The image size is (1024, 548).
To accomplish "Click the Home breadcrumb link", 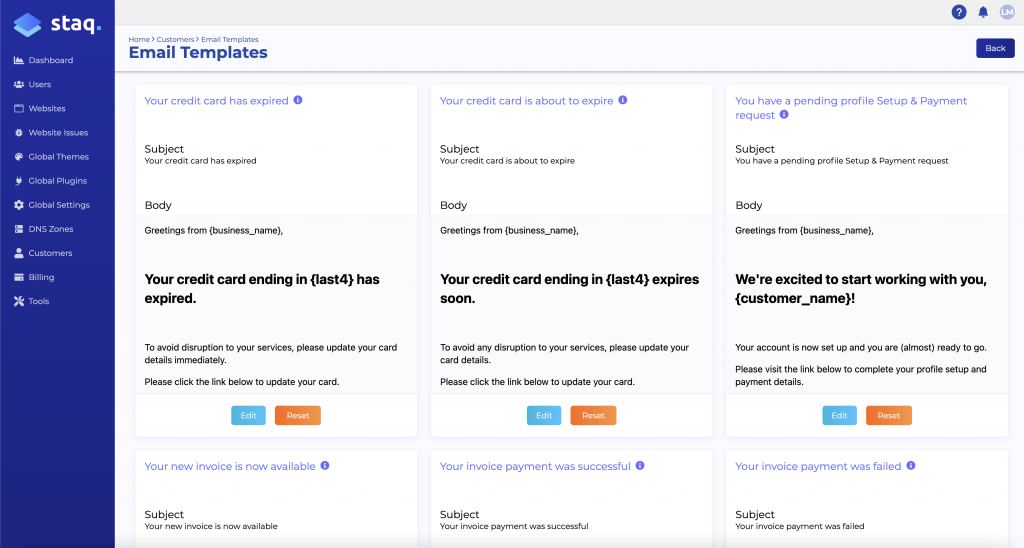I will (138, 39).
